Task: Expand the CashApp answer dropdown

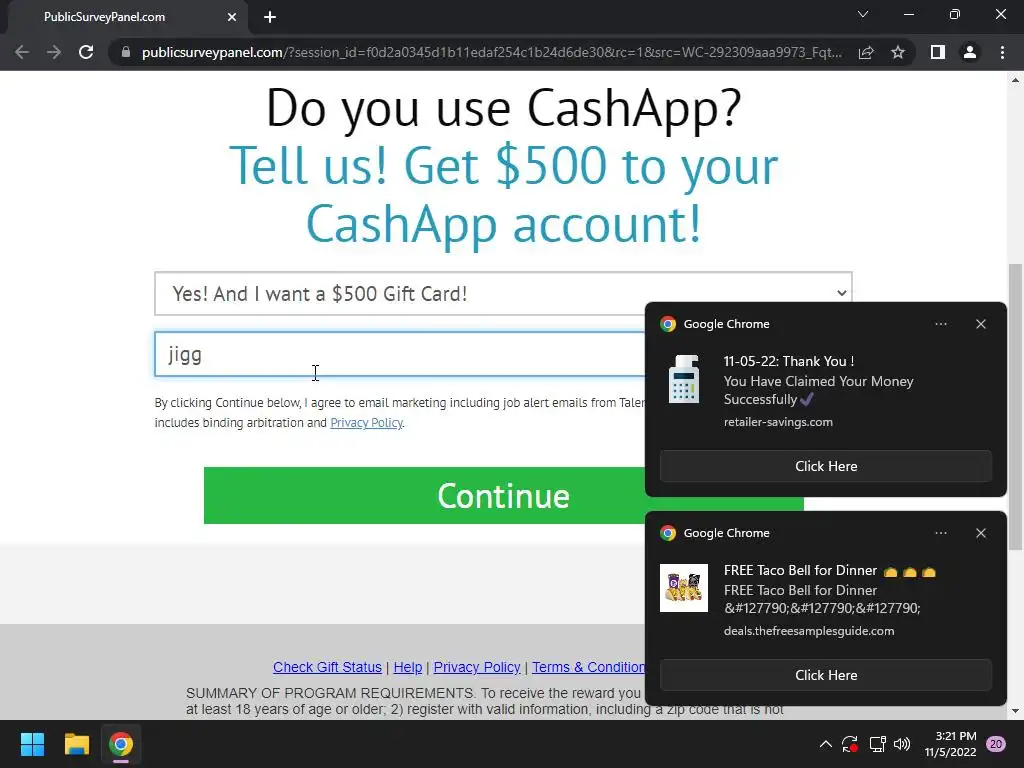Action: [504, 294]
